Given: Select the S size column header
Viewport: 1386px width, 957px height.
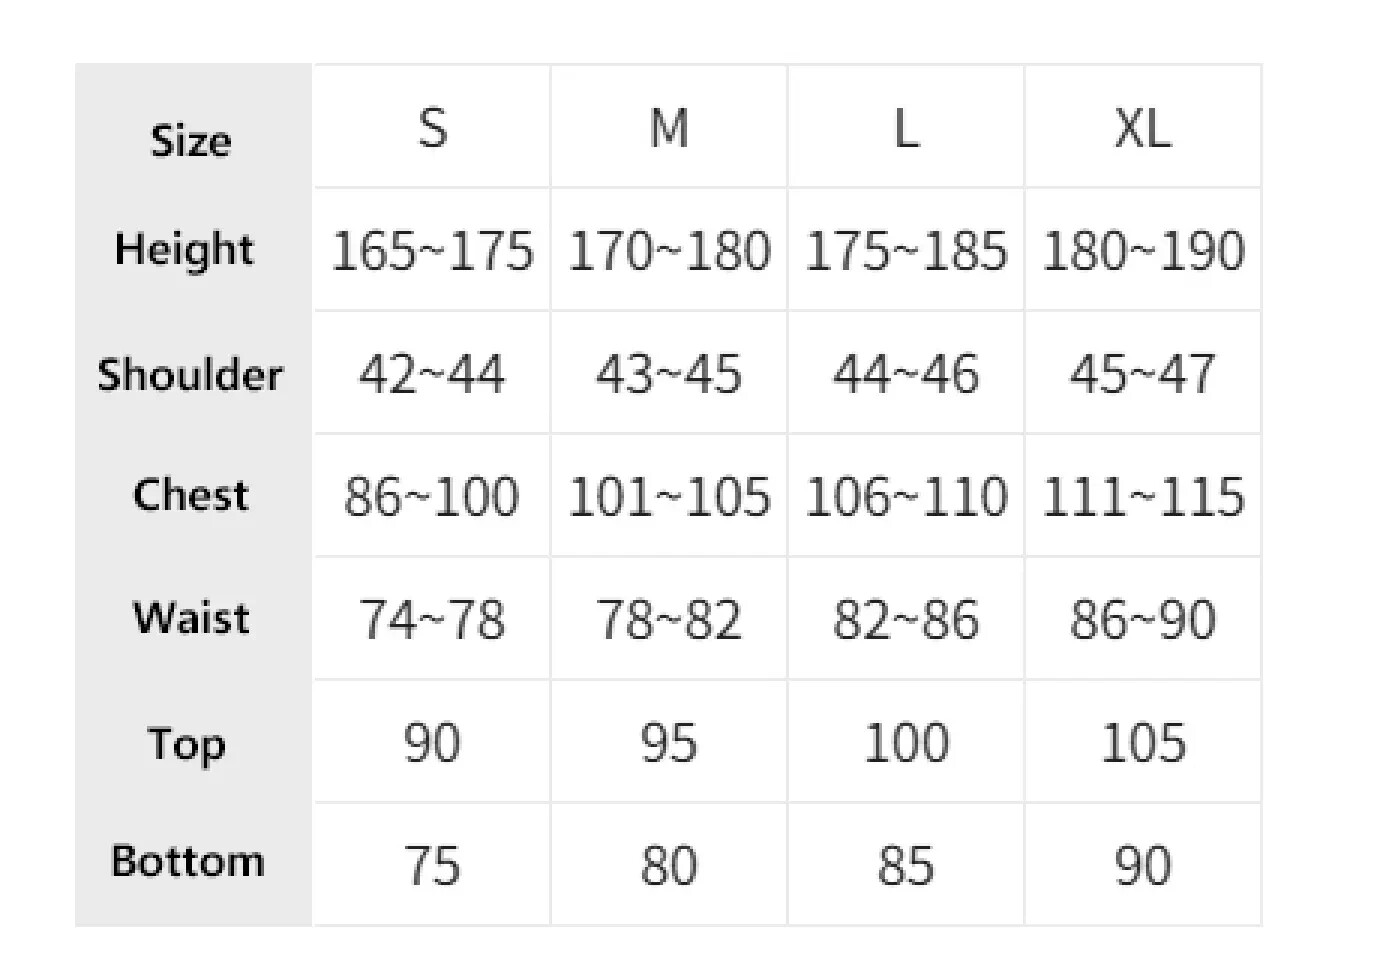Looking at the screenshot, I should (432, 128).
